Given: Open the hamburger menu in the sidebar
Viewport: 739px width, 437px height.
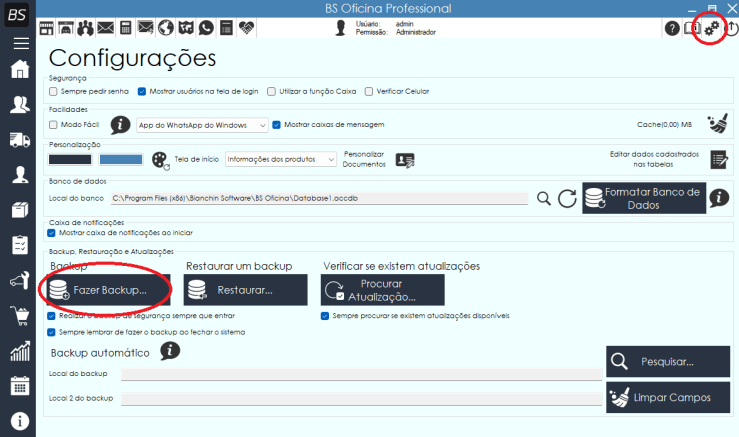Looking at the screenshot, I should tap(18, 43).
